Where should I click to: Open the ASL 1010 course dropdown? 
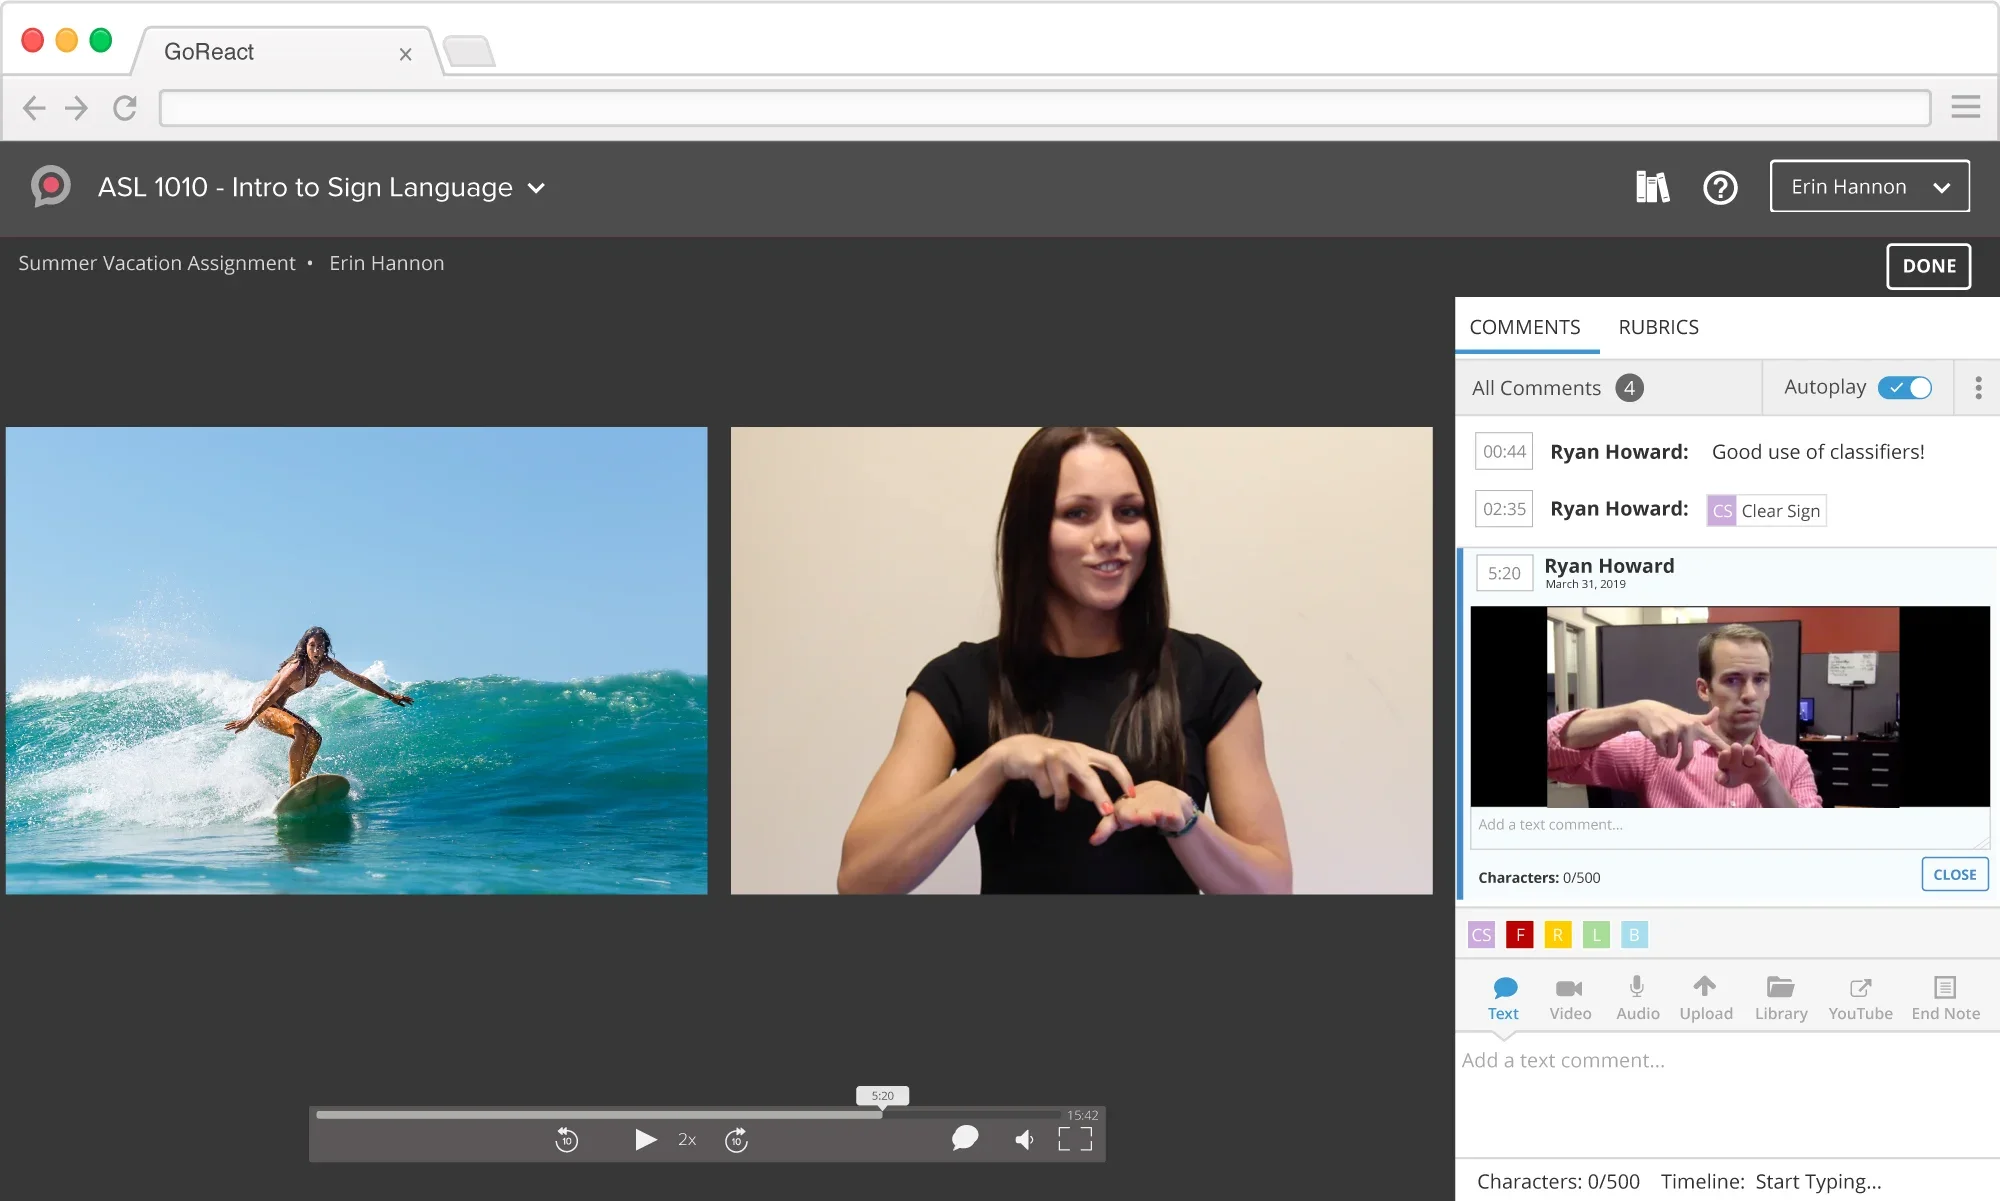click(x=536, y=188)
